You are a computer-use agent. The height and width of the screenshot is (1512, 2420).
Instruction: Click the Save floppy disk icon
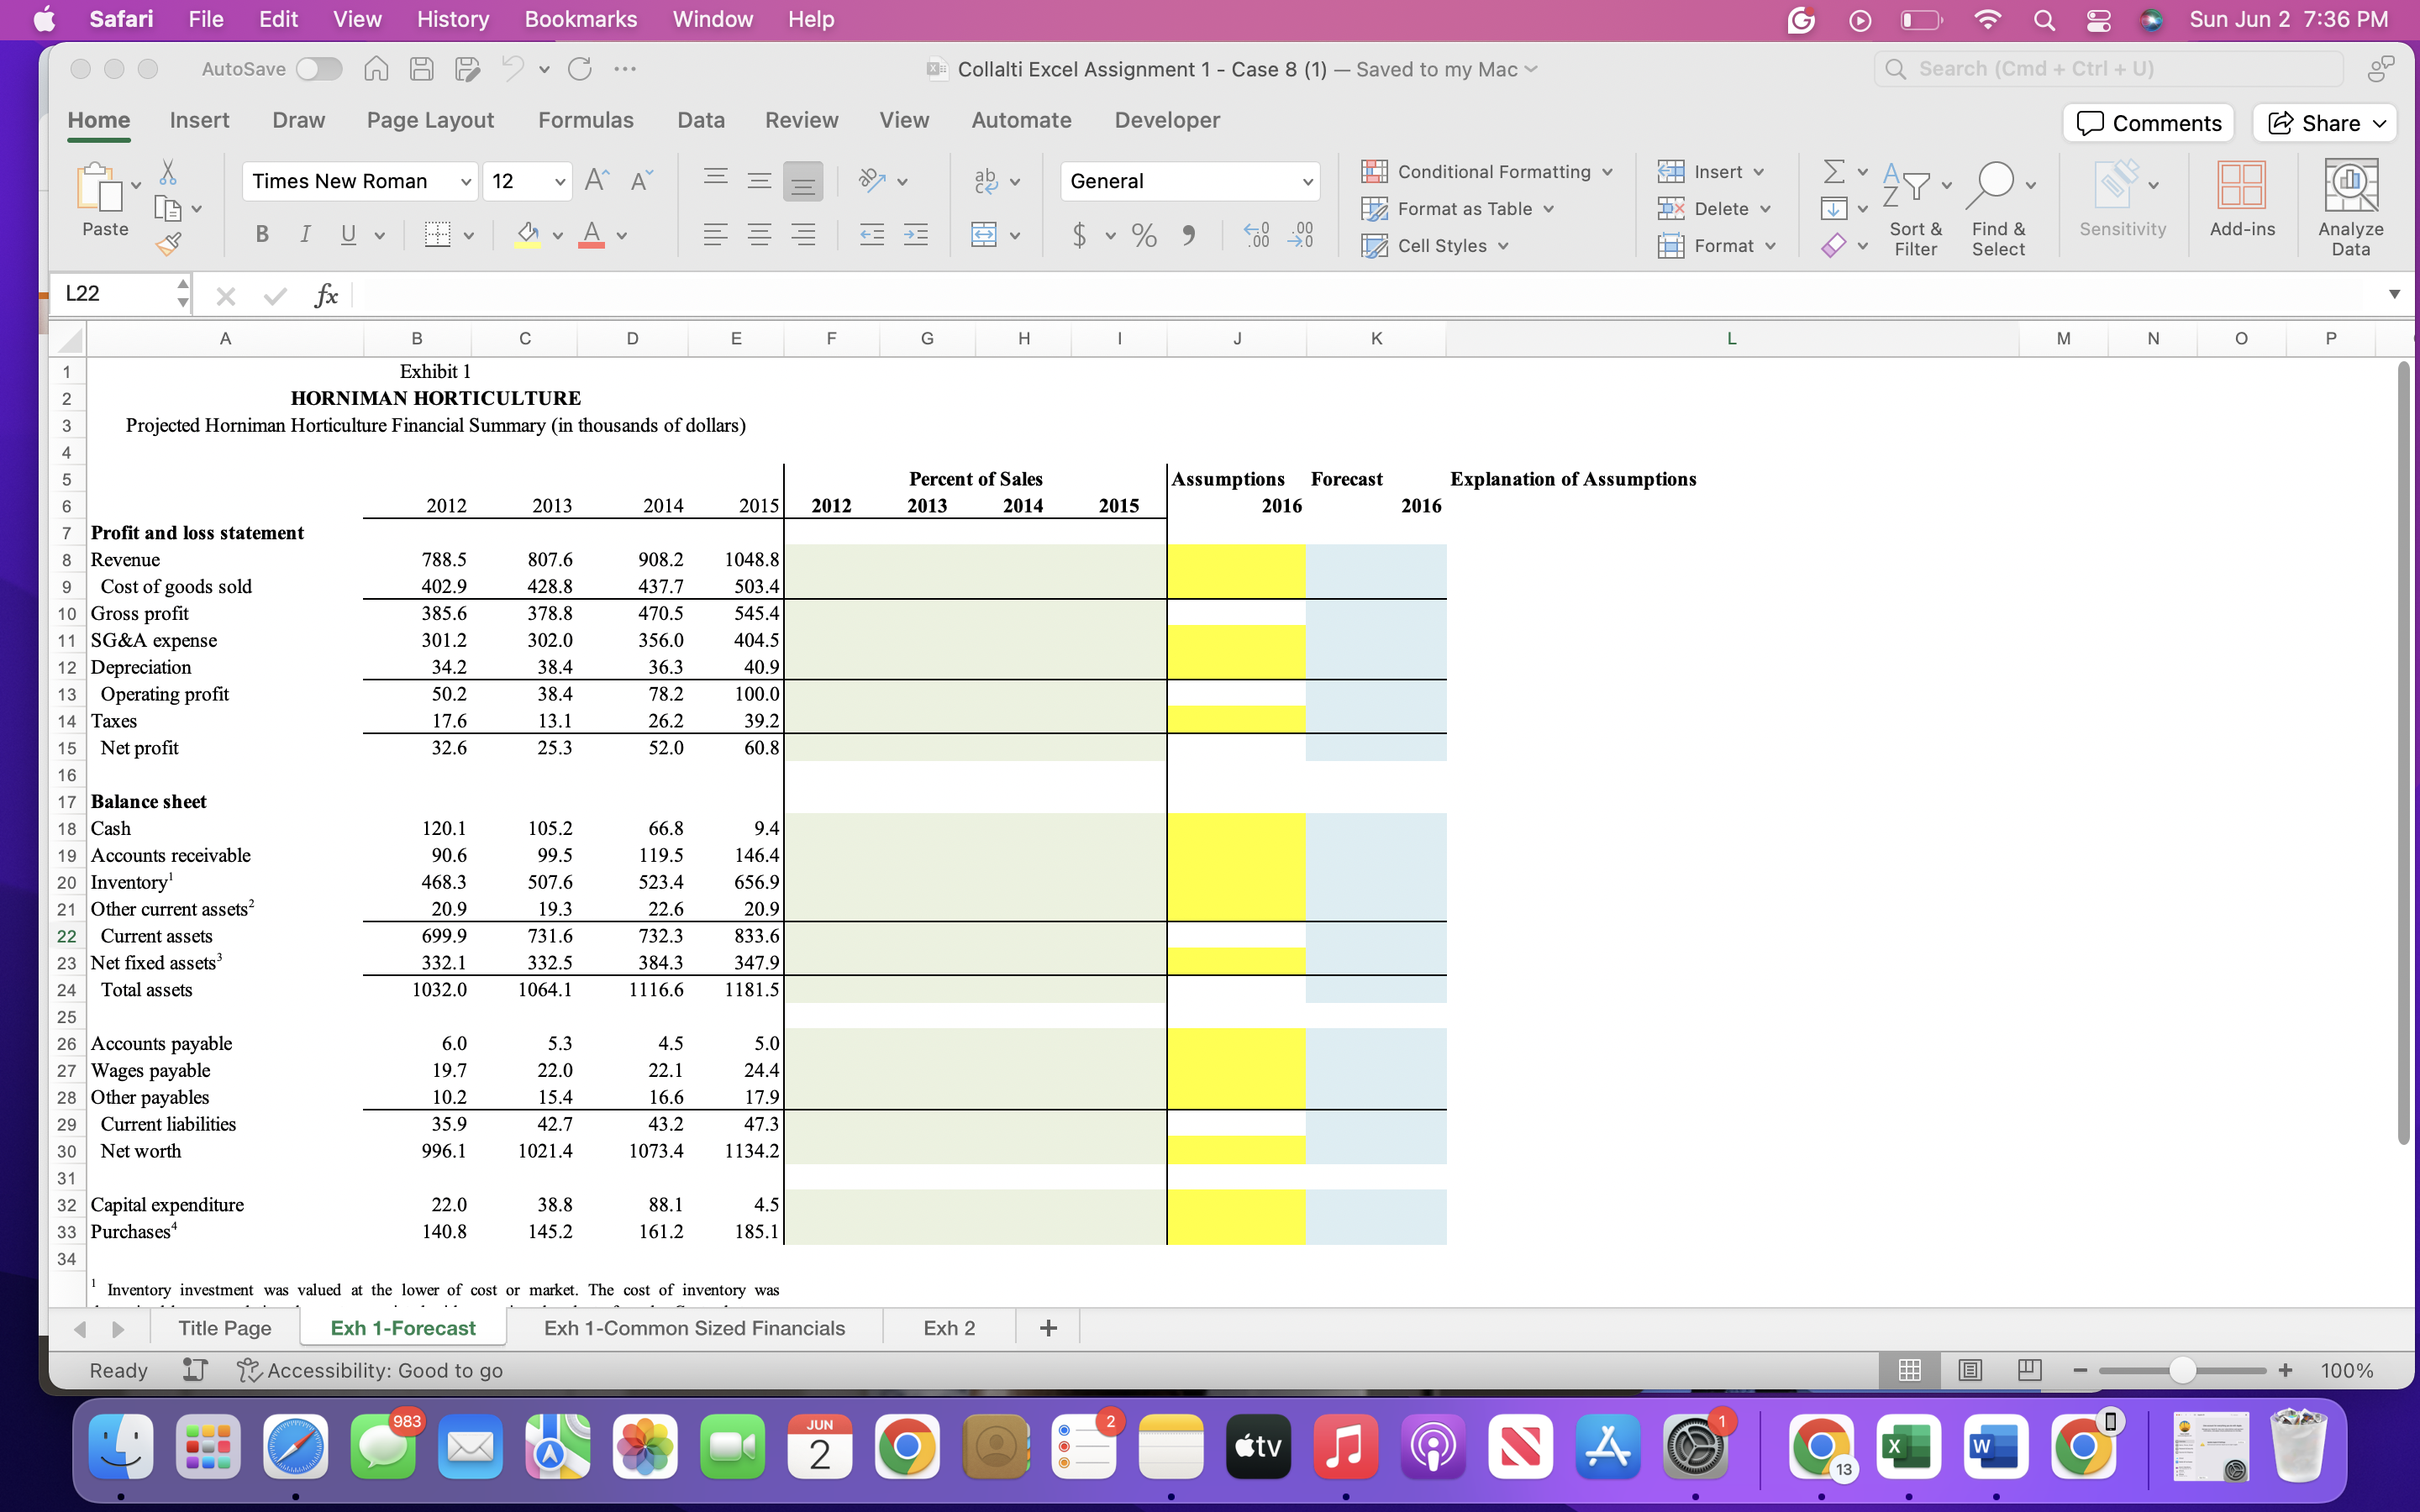pyautogui.click(x=421, y=69)
